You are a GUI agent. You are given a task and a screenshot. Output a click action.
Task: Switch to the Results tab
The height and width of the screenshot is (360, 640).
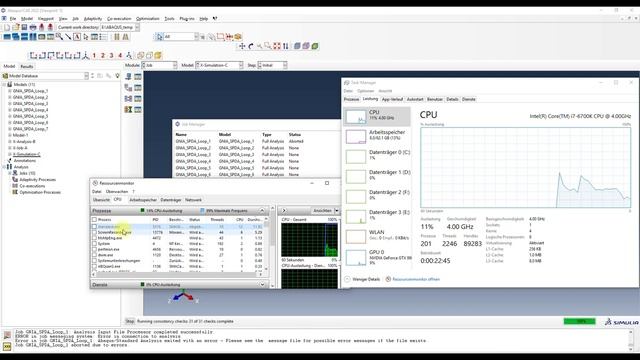(27, 67)
